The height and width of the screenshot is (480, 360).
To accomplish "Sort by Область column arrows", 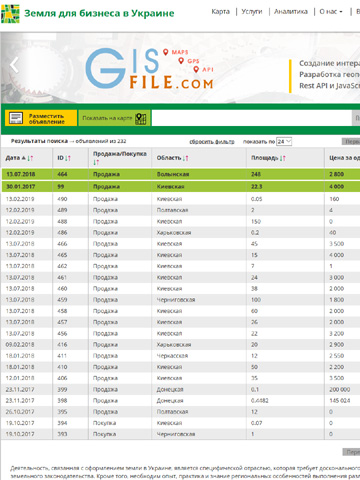I will pyautogui.click(x=185, y=158).
